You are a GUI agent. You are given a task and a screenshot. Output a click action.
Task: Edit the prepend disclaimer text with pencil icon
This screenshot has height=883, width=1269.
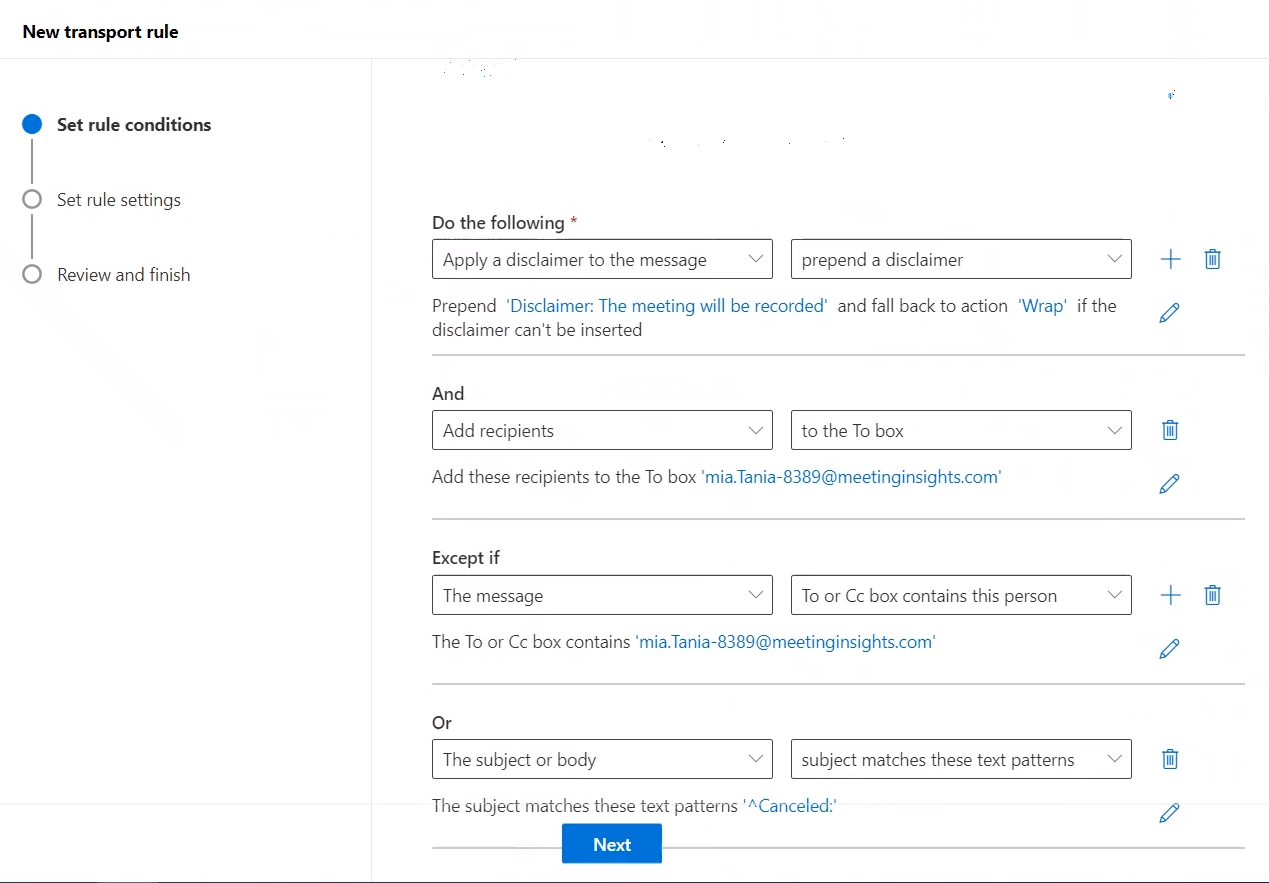(1169, 313)
